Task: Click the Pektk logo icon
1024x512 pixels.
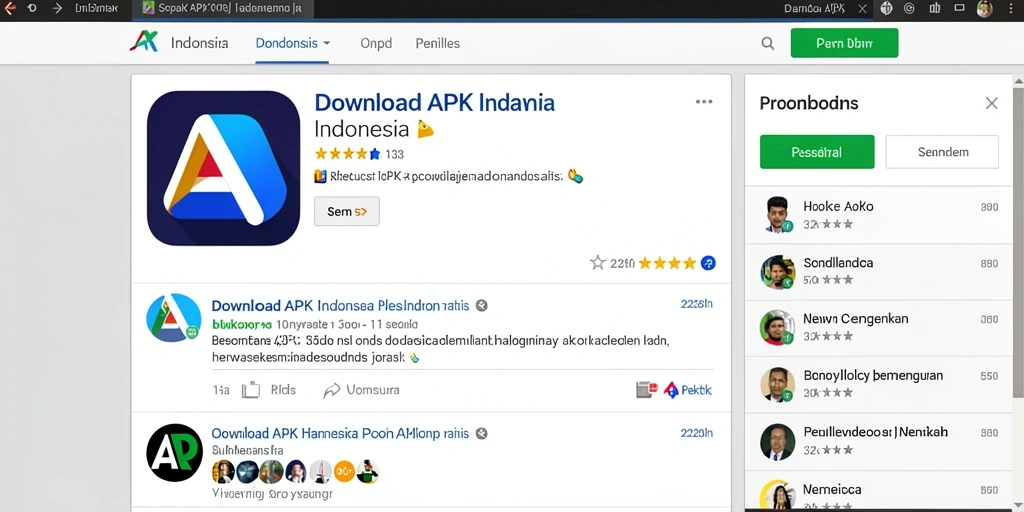Action: pyautogui.click(x=671, y=390)
